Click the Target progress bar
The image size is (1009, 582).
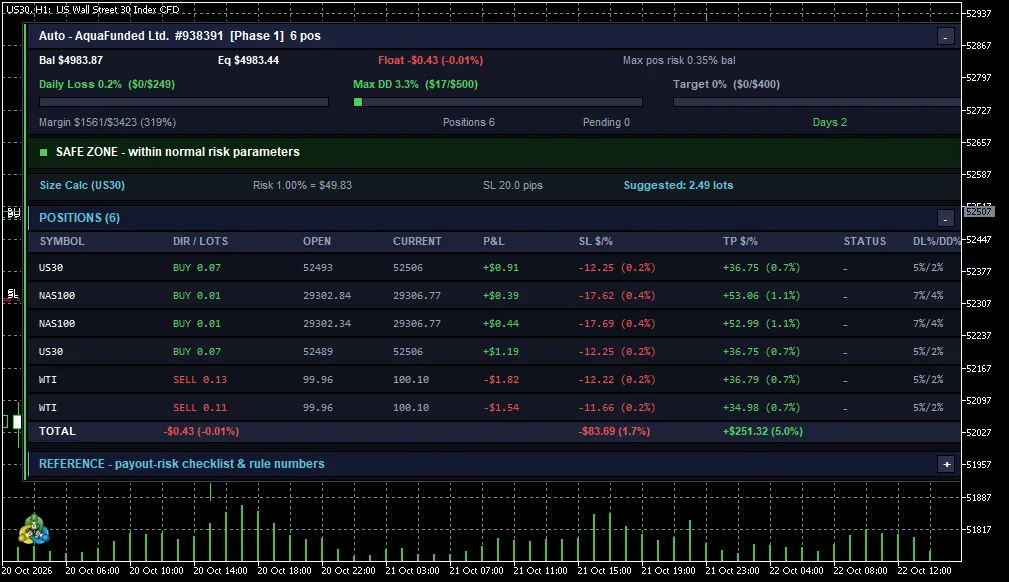coord(817,102)
